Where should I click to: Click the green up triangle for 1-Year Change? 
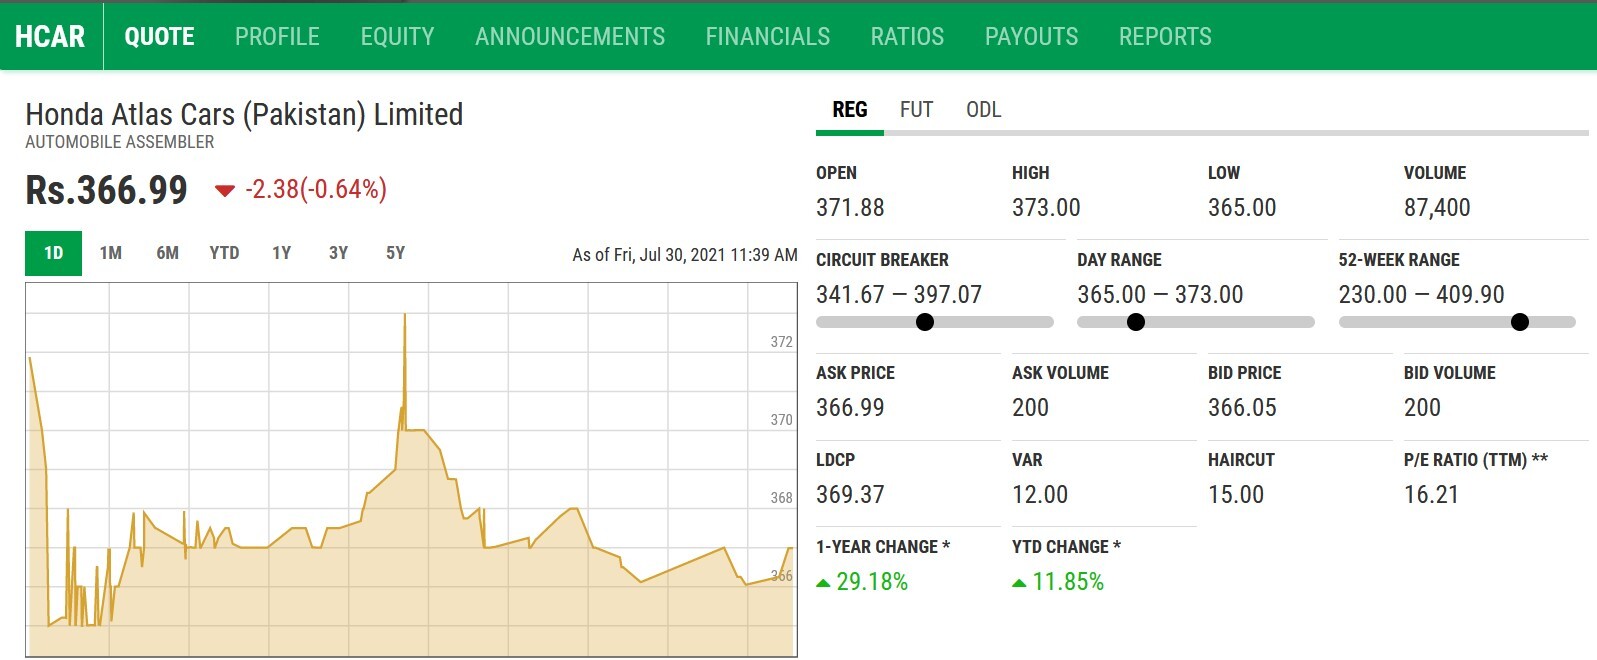pyautogui.click(x=823, y=583)
